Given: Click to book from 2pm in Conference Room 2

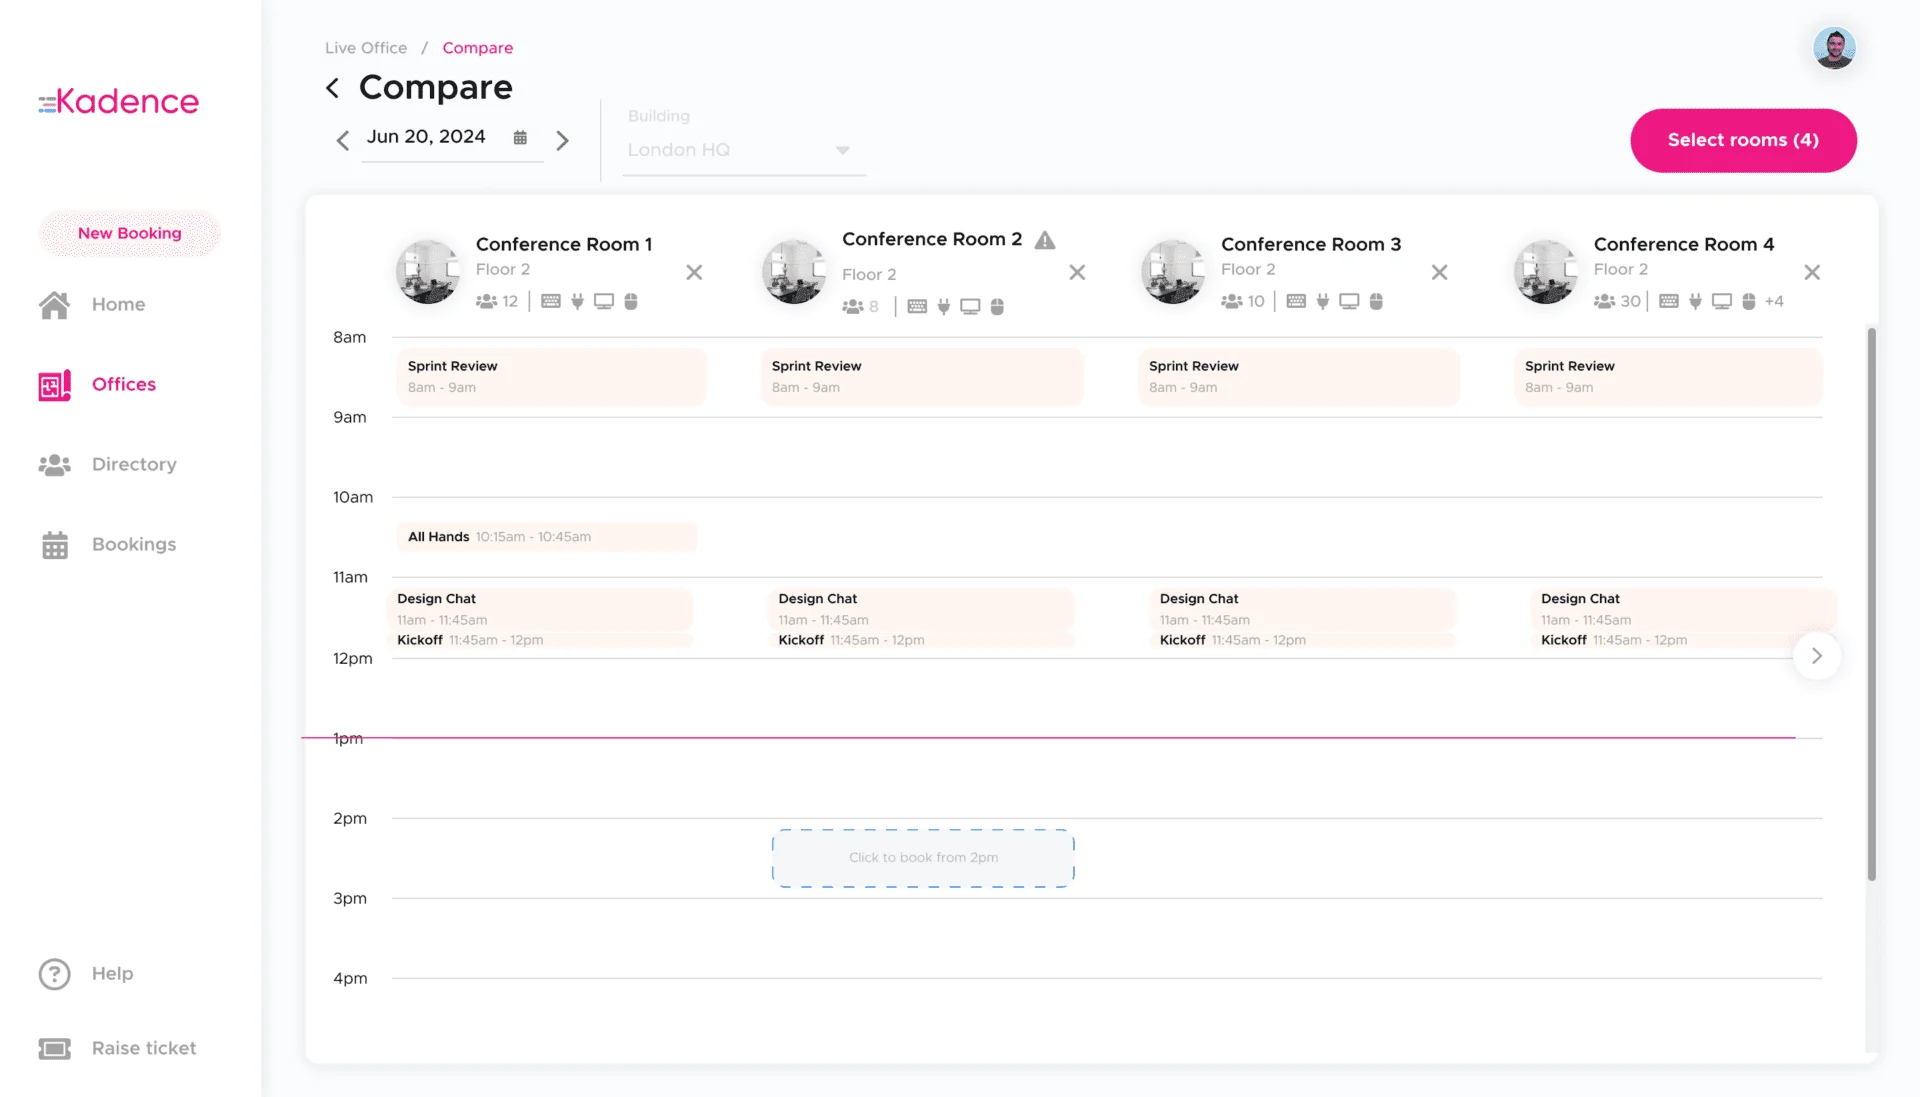Looking at the screenshot, I should 922,857.
